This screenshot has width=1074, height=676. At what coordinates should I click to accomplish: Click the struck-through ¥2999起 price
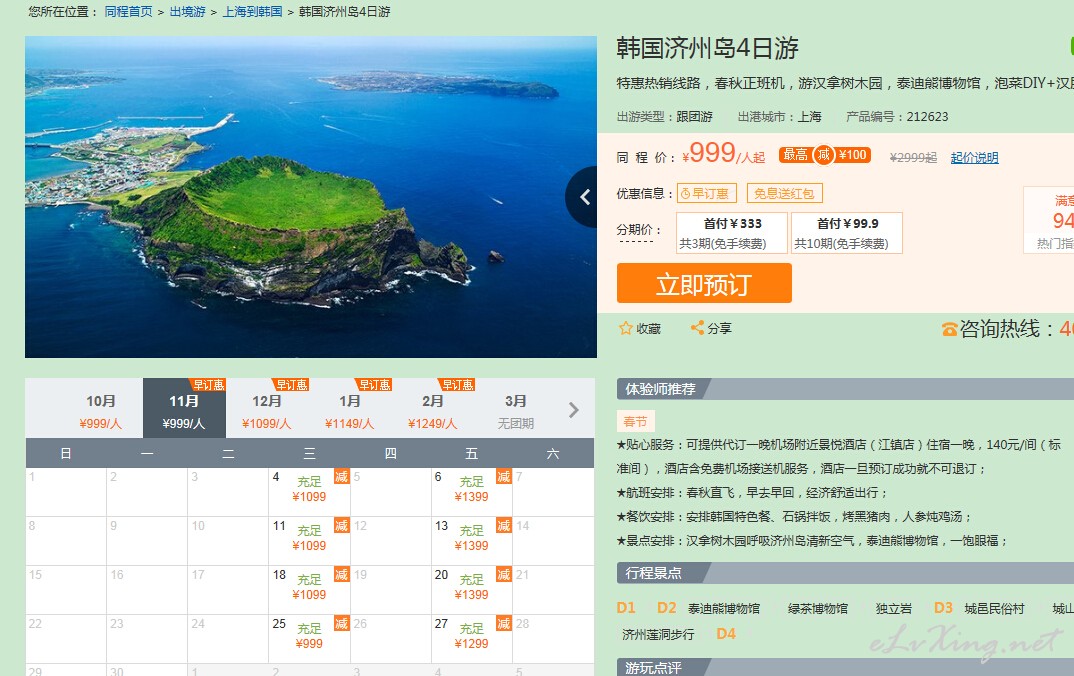913,158
